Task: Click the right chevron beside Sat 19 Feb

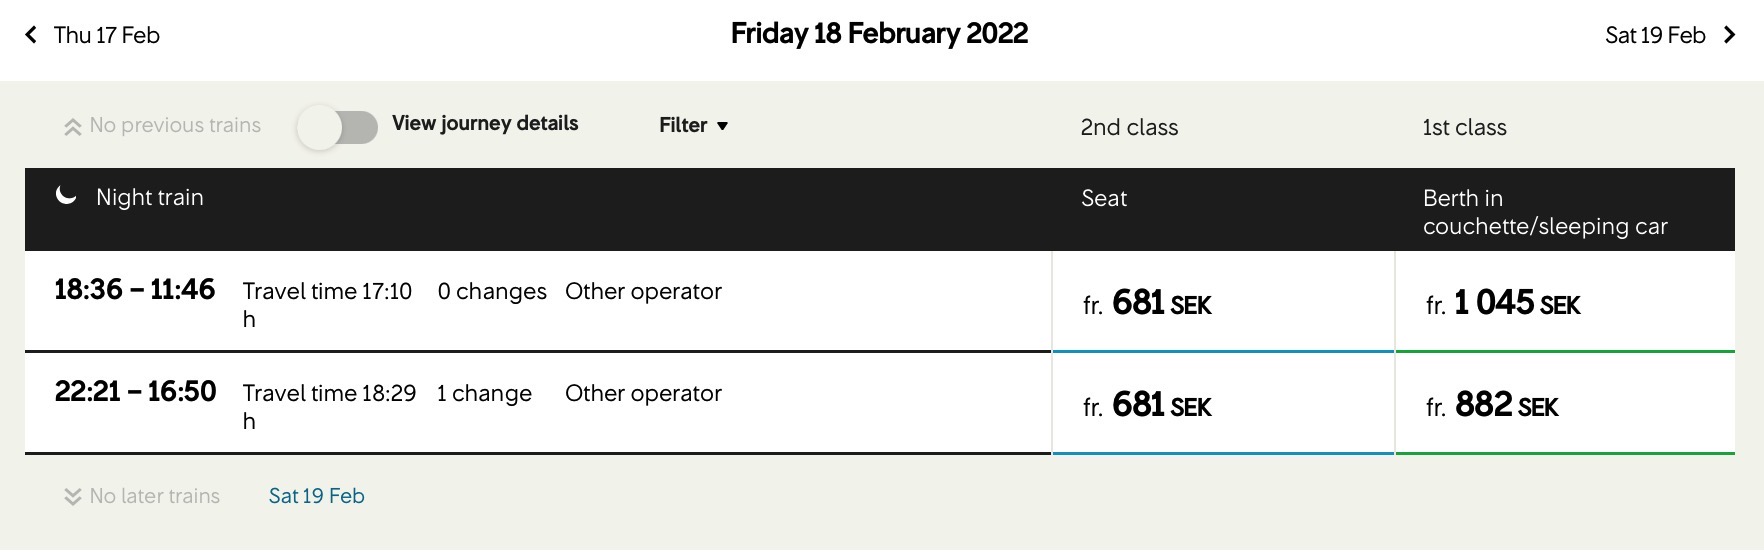Action: pyautogui.click(x=1730, y=35)
